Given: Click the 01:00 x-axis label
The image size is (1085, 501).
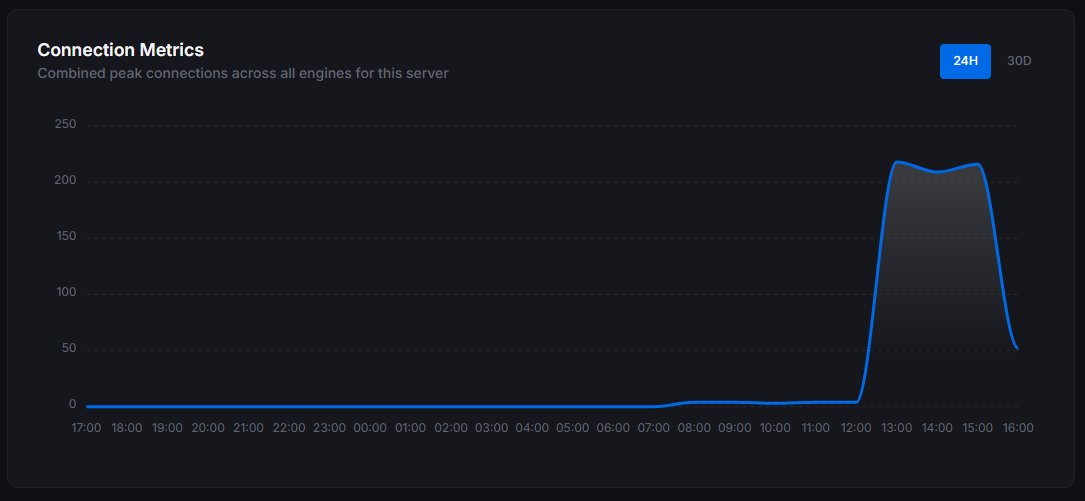Looking at the screenshot, I should [410, 428].
